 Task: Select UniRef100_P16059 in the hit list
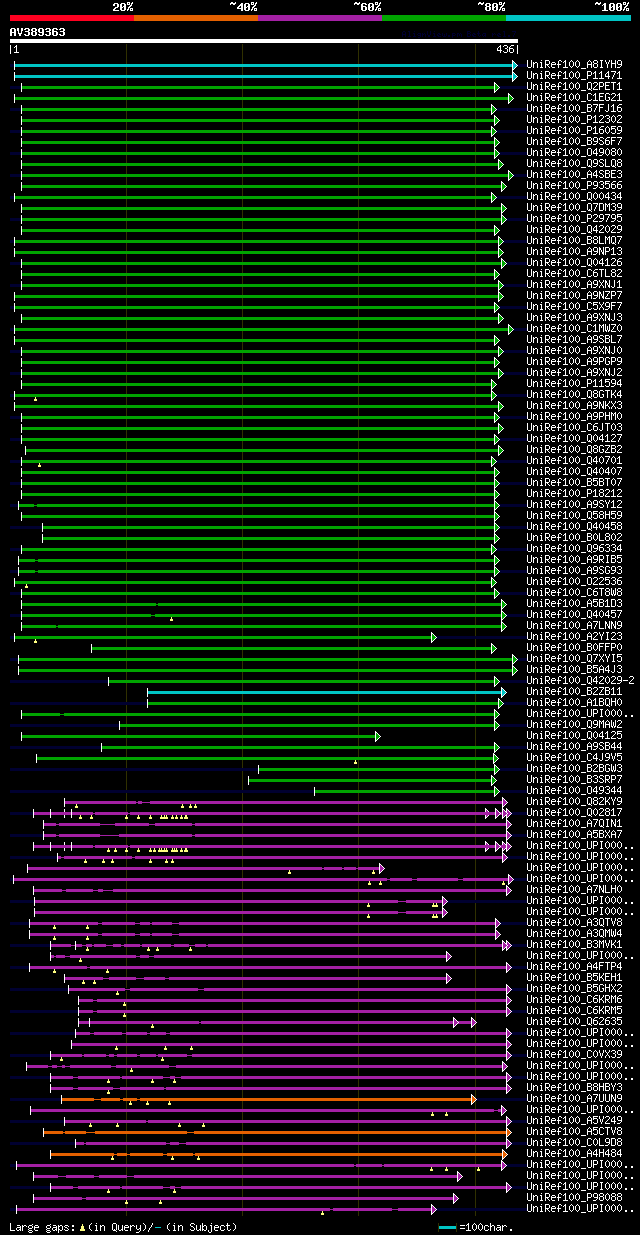pyautogui.click(x=576, y=130)
